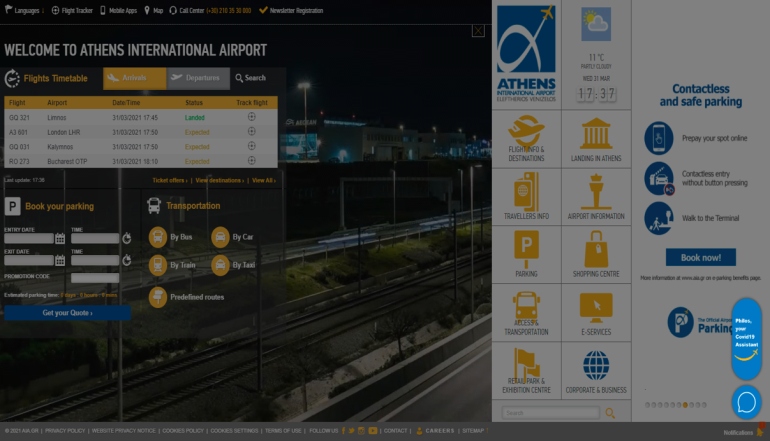Viewport: 770px width, 441px height.
Task: Click the promotion code input field
Action: pos(95,278)
